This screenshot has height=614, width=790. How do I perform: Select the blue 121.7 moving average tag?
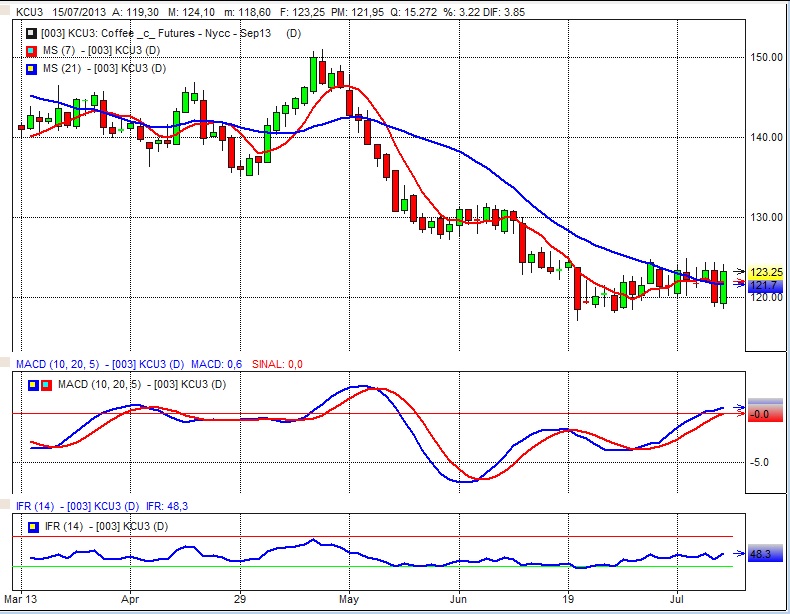(x=765, y=285)
